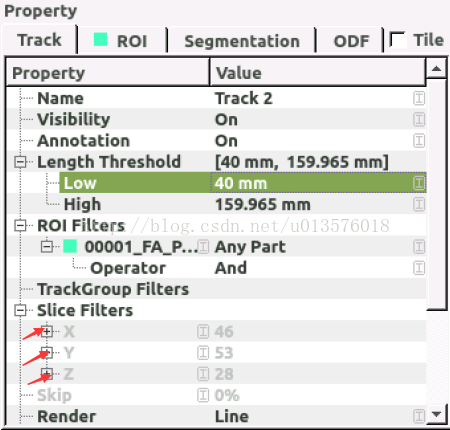This screenshot has height=430, width=450.
Task: Collapse the ROI Filters group
Action: pos(20,226)
